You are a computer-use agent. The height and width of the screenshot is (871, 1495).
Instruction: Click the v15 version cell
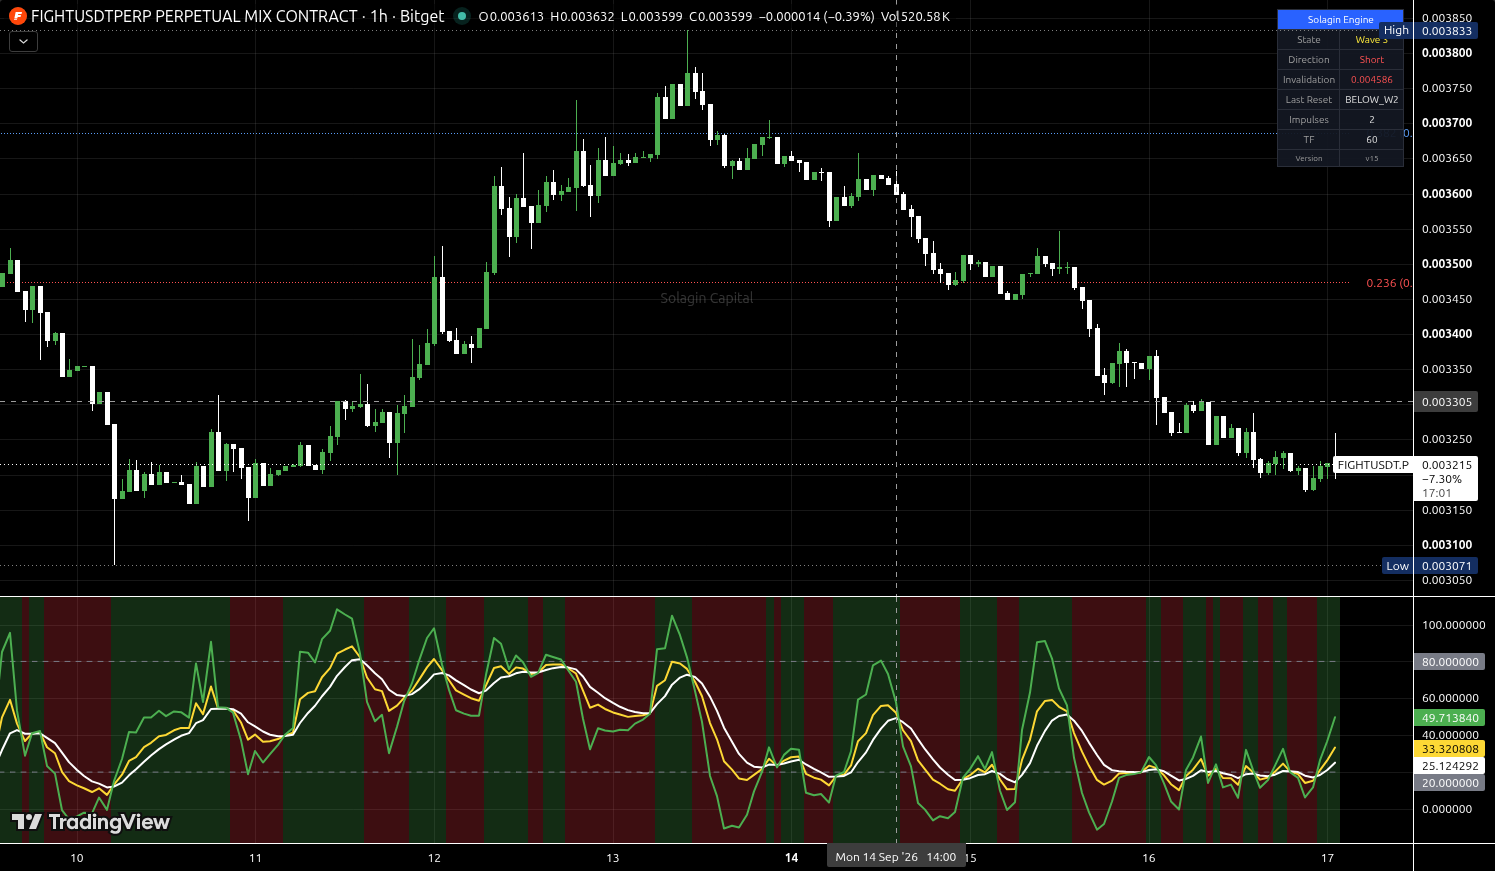[x=1371, y=159]
